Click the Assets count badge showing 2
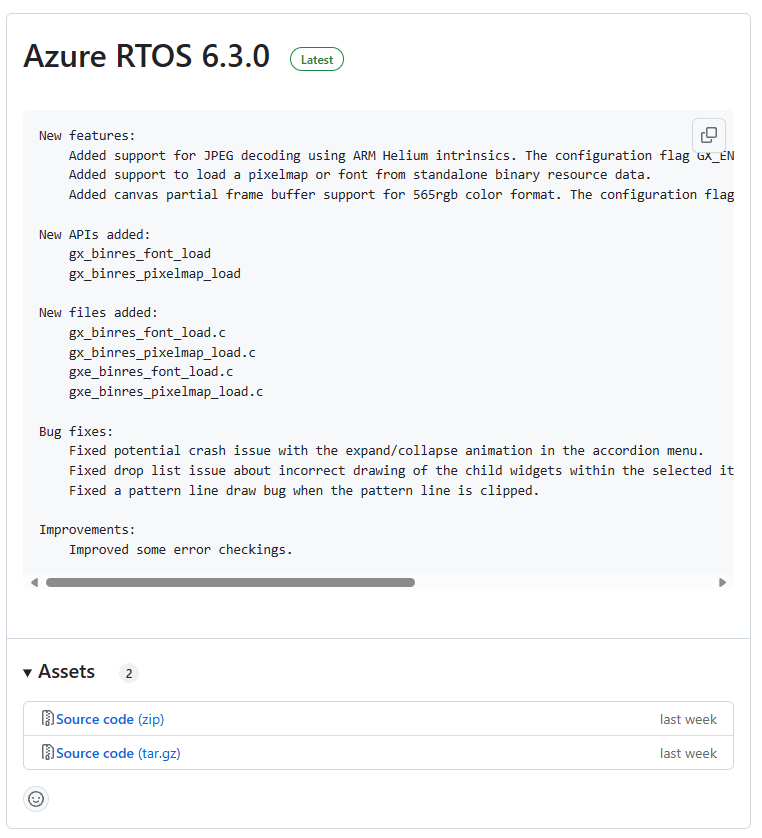This screenshot has height=838, width=762. coord(129,673)
